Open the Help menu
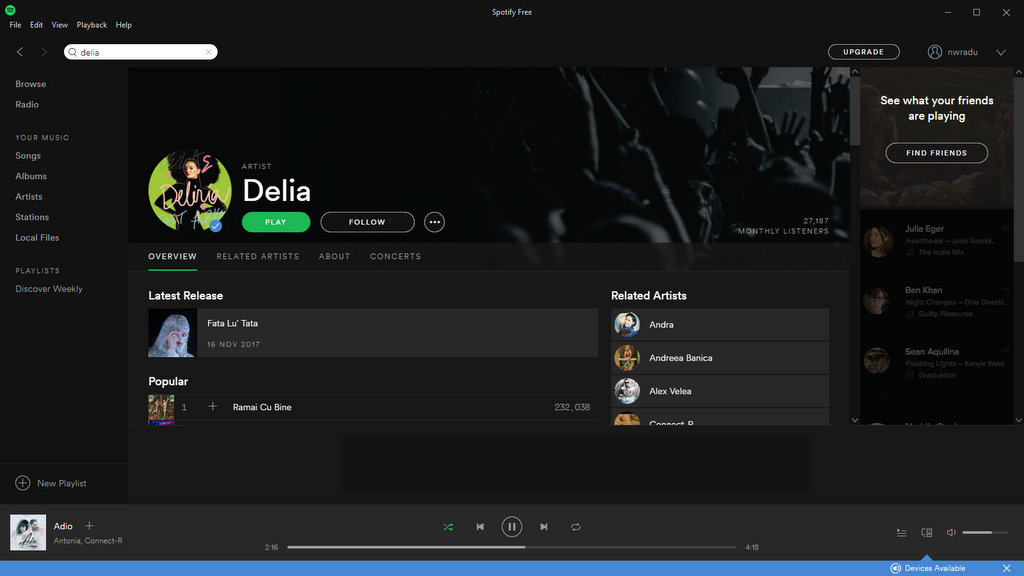Viewport: 1024px width, 576px height. [123, 25]
